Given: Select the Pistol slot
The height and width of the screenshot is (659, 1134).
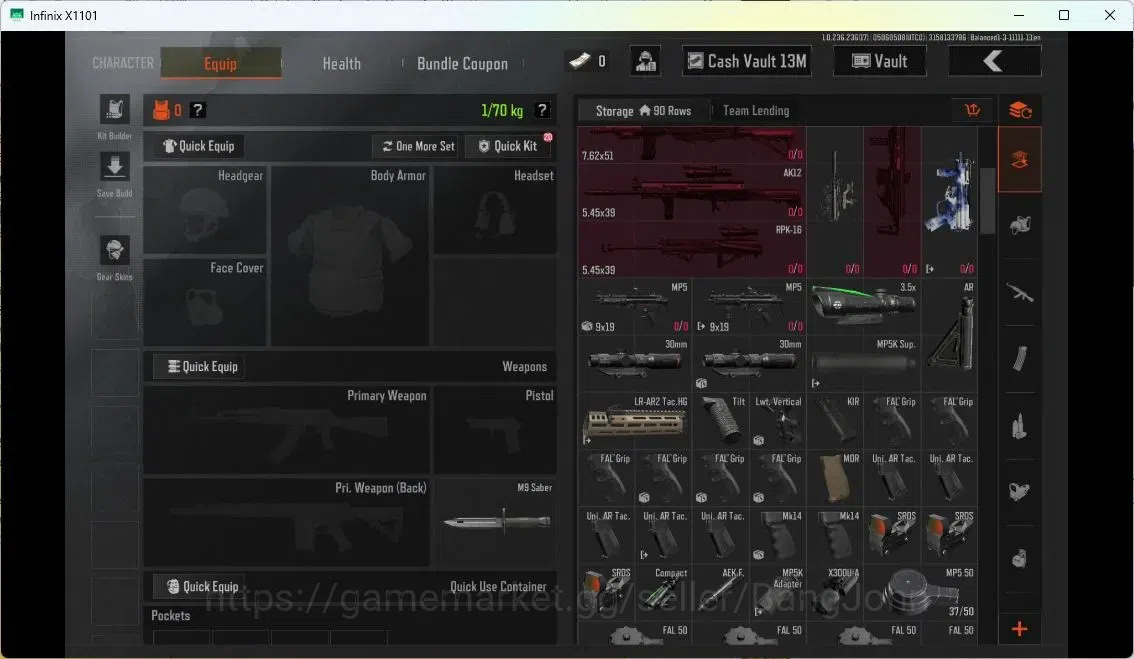Looking at the screenshot, I should point(495,430).
